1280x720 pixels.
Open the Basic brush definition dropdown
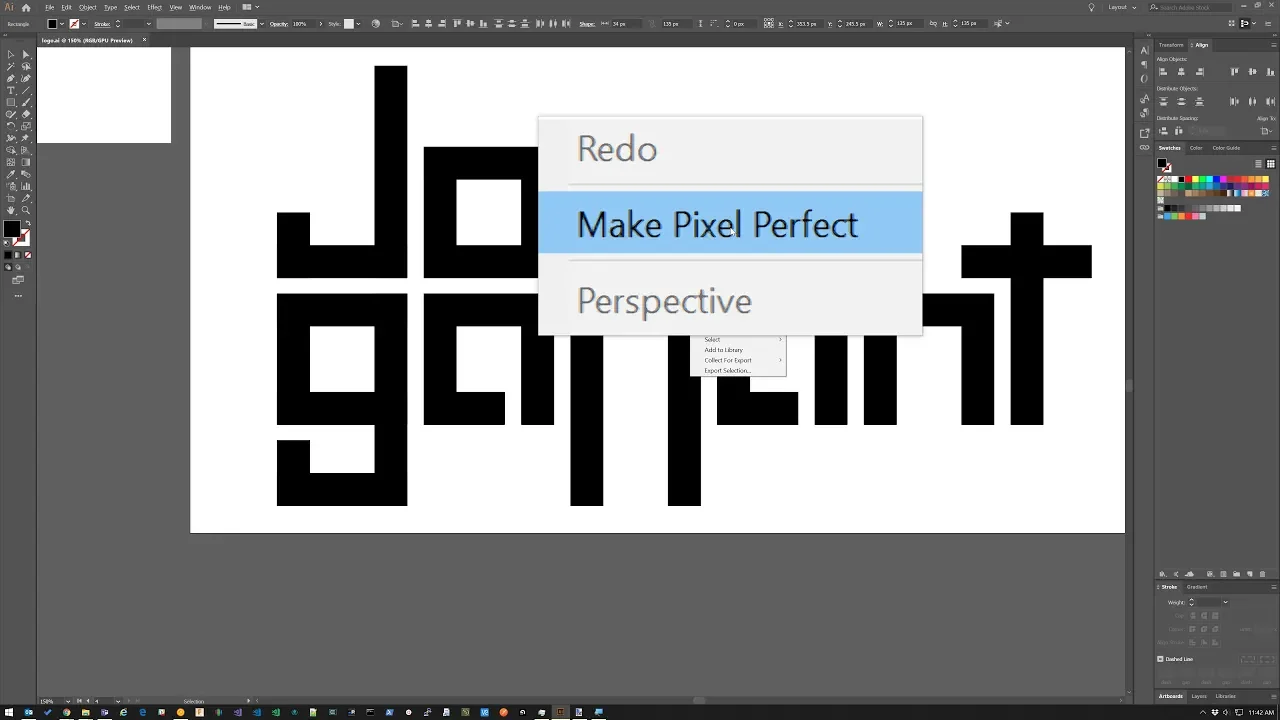[260, 23]
